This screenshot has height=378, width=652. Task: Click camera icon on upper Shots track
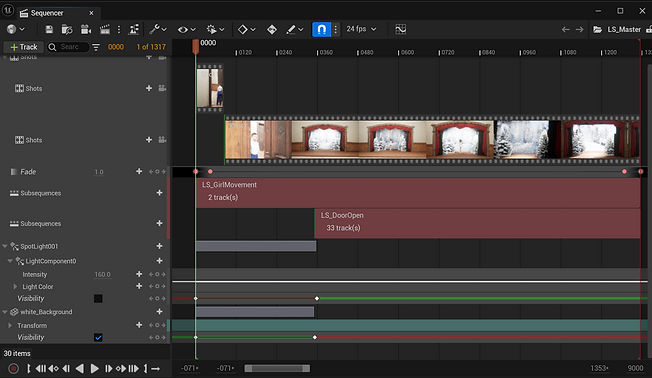click(162, 88)
